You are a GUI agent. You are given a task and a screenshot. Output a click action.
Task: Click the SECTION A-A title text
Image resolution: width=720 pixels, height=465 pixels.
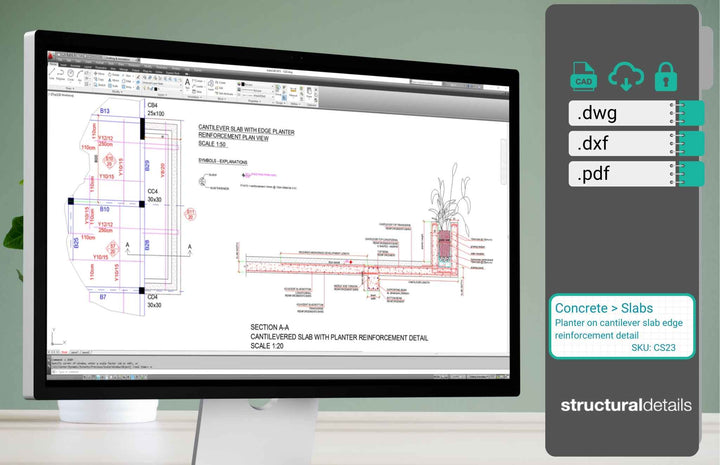pos(270,327)
